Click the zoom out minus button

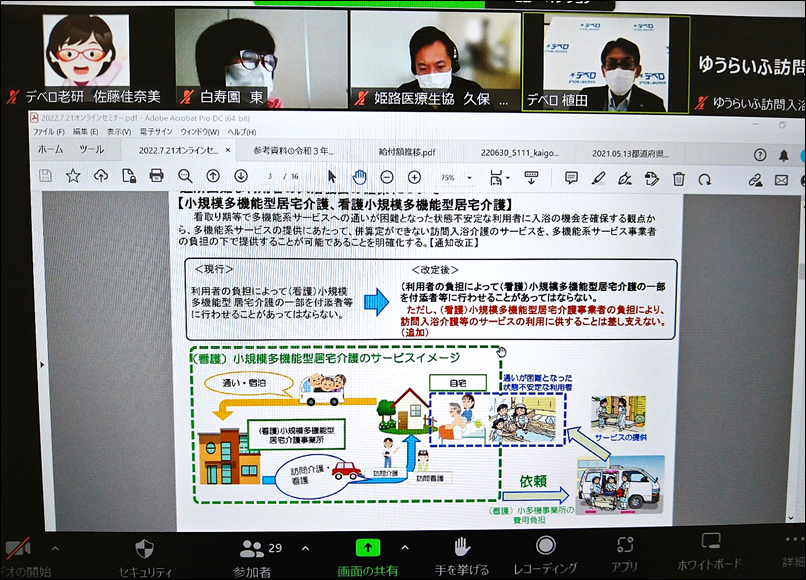(x=387, y=177)
